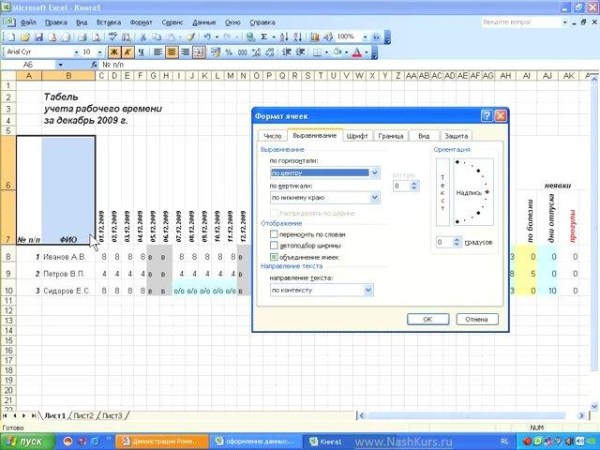600x450 pixels.
Task: Apply thousands separator 000 format icon
Action: (x=242, y=52)
